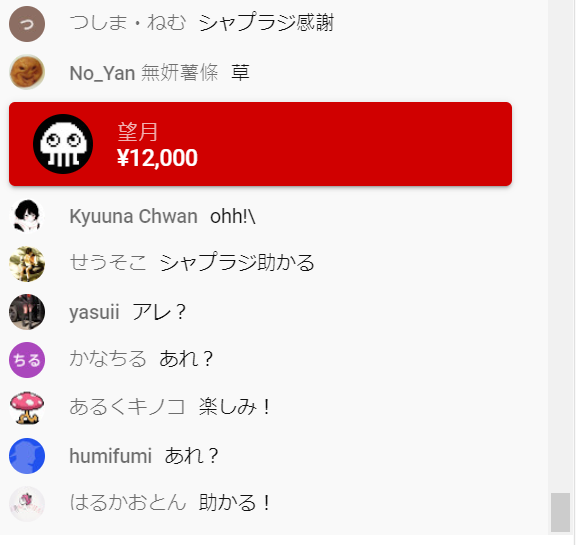
Task: Click the chat message シャプラジ助かる
Action: pyautogui.click(x=237, y=263)
